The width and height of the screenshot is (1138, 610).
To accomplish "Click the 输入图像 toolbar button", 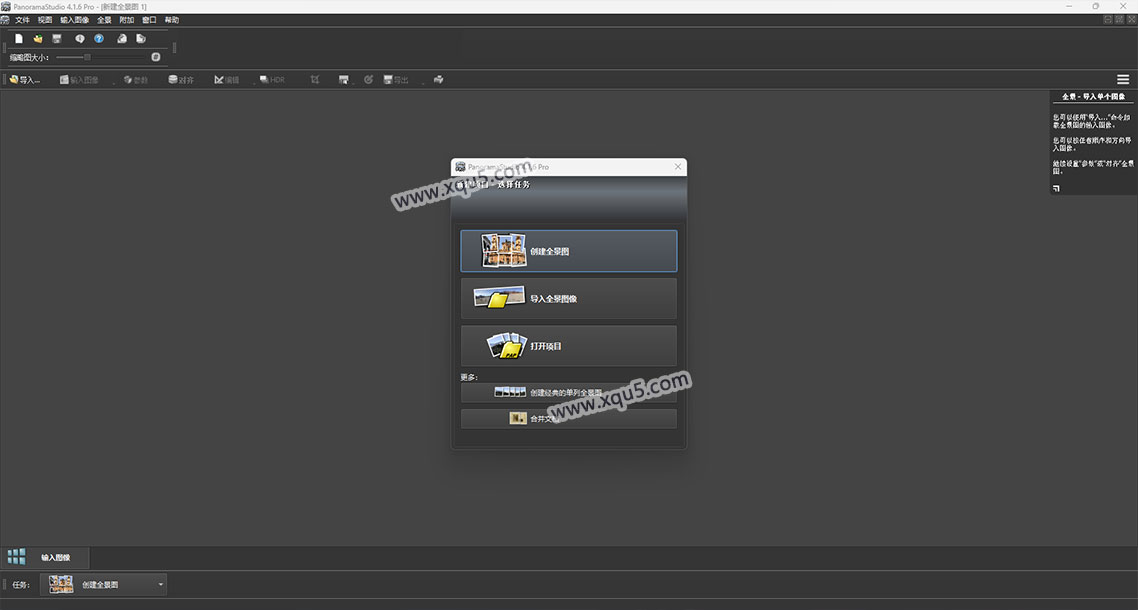I will (x=79, y=80).
